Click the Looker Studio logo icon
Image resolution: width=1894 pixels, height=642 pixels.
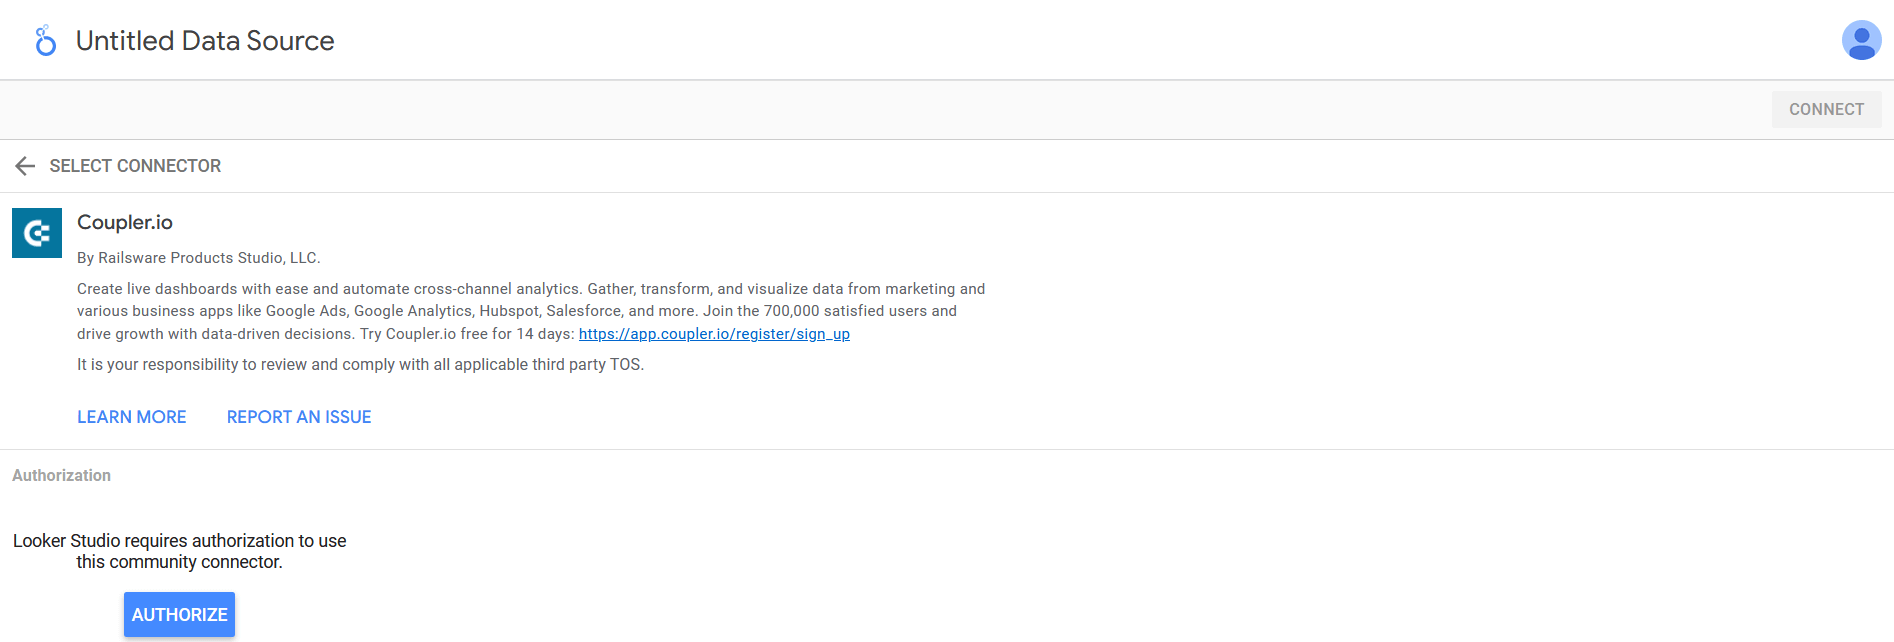[x=45, y=41]
